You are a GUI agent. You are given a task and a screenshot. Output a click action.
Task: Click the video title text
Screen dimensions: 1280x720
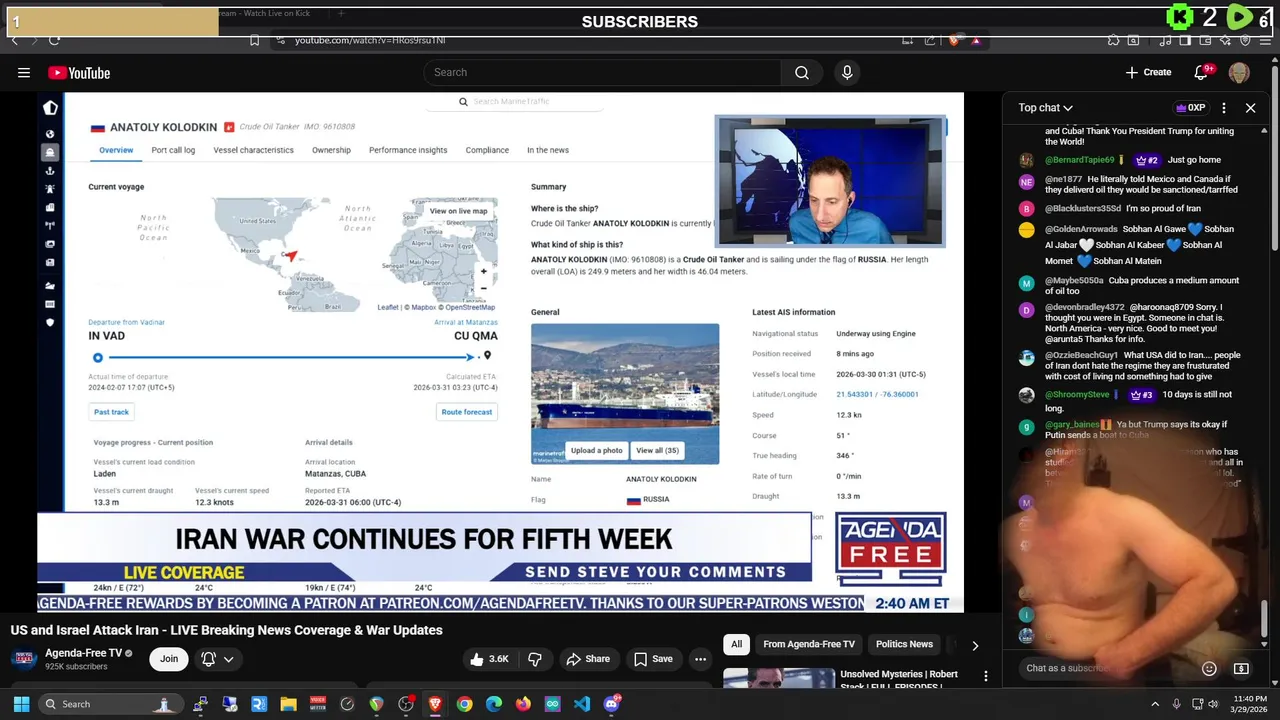tap(227, 630)
